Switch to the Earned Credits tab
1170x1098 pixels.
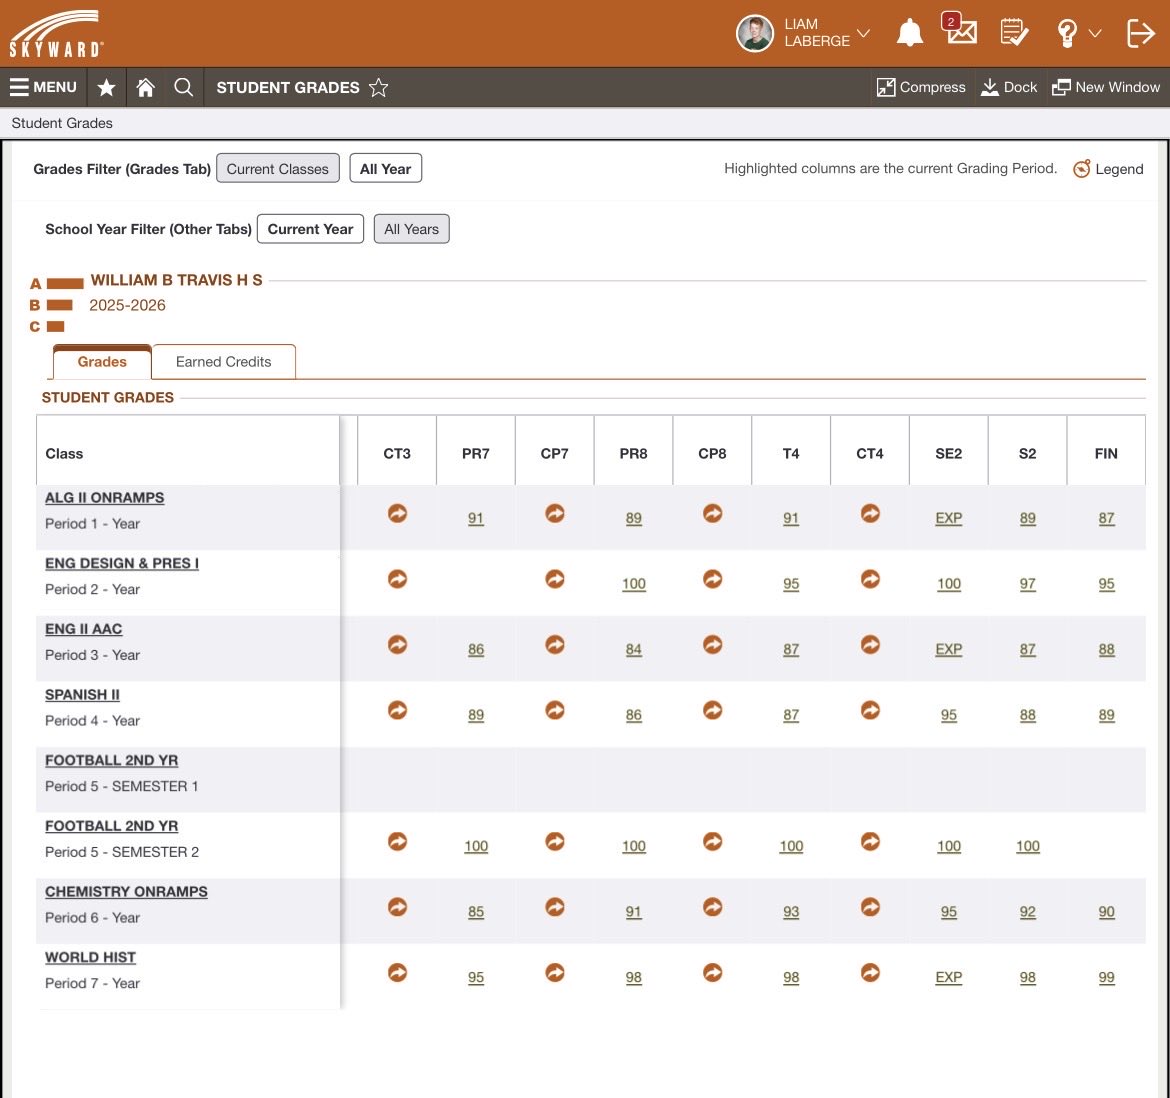[x=223, y=362]
